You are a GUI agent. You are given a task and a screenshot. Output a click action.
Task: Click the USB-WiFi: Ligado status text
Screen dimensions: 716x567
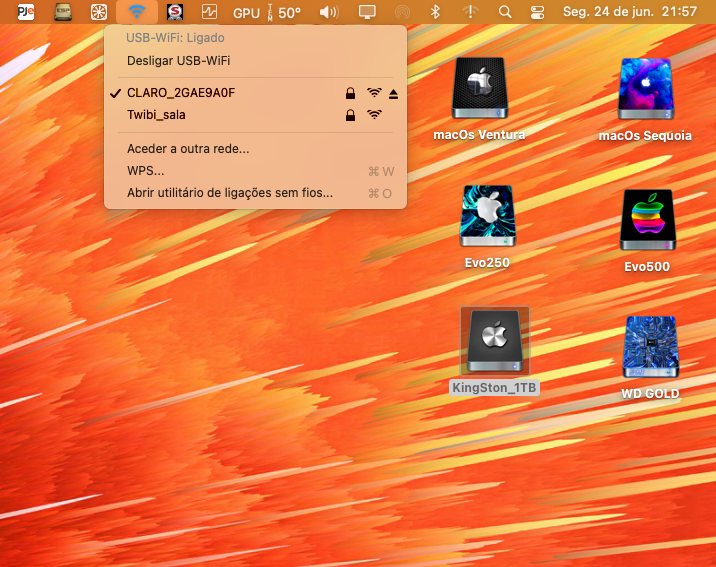(175, 38)
